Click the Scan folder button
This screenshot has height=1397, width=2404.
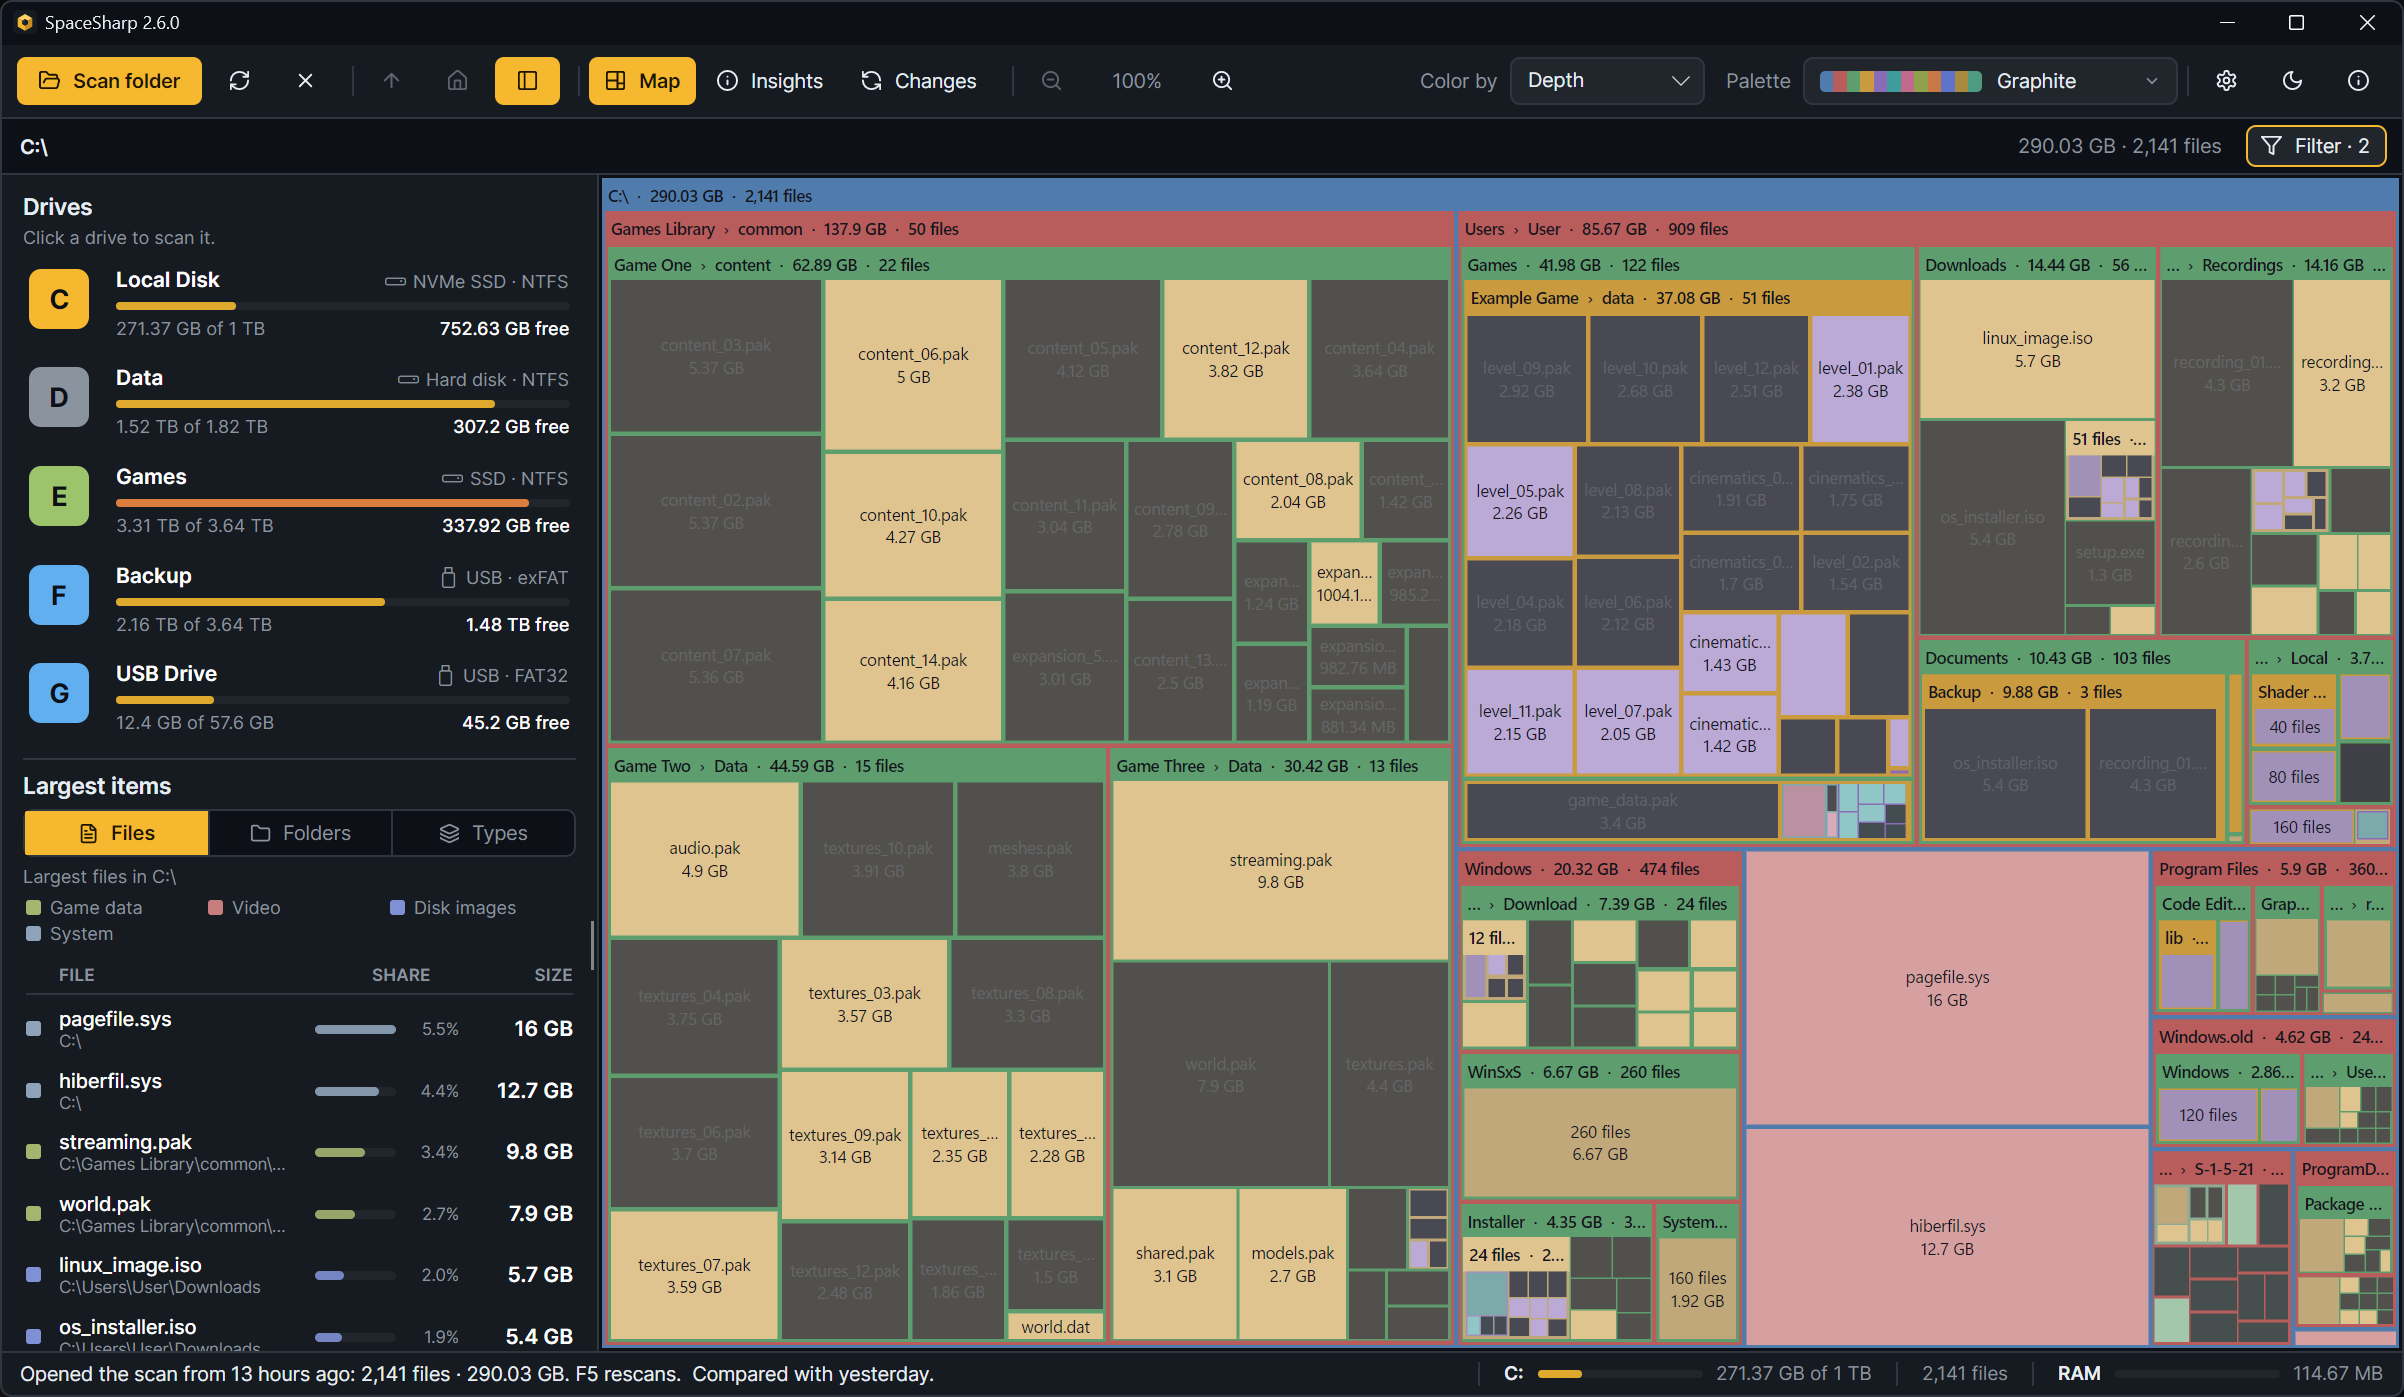point(109,81)
